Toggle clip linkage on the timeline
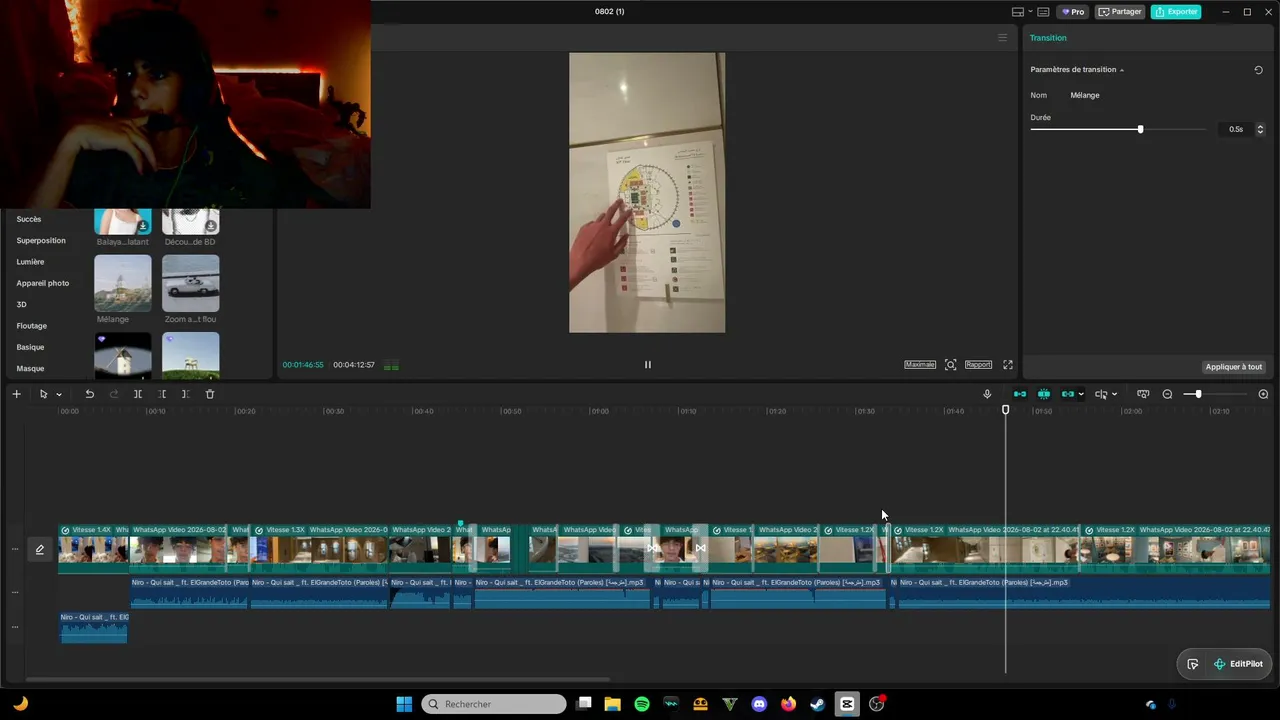1280x720 pixels. (1067, 394)
